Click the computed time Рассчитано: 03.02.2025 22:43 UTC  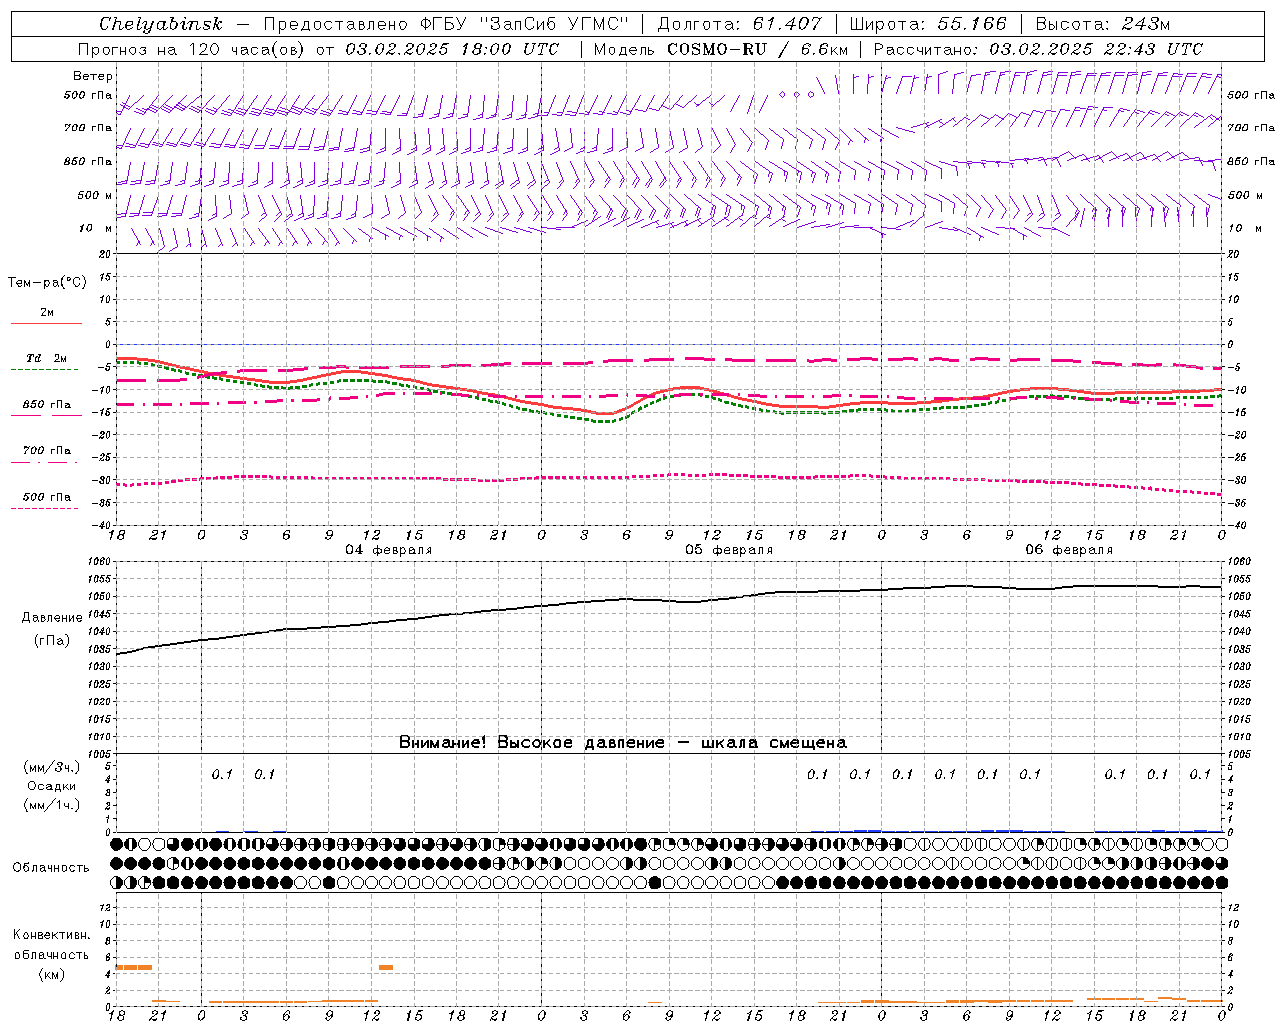tap(1038, 49)
